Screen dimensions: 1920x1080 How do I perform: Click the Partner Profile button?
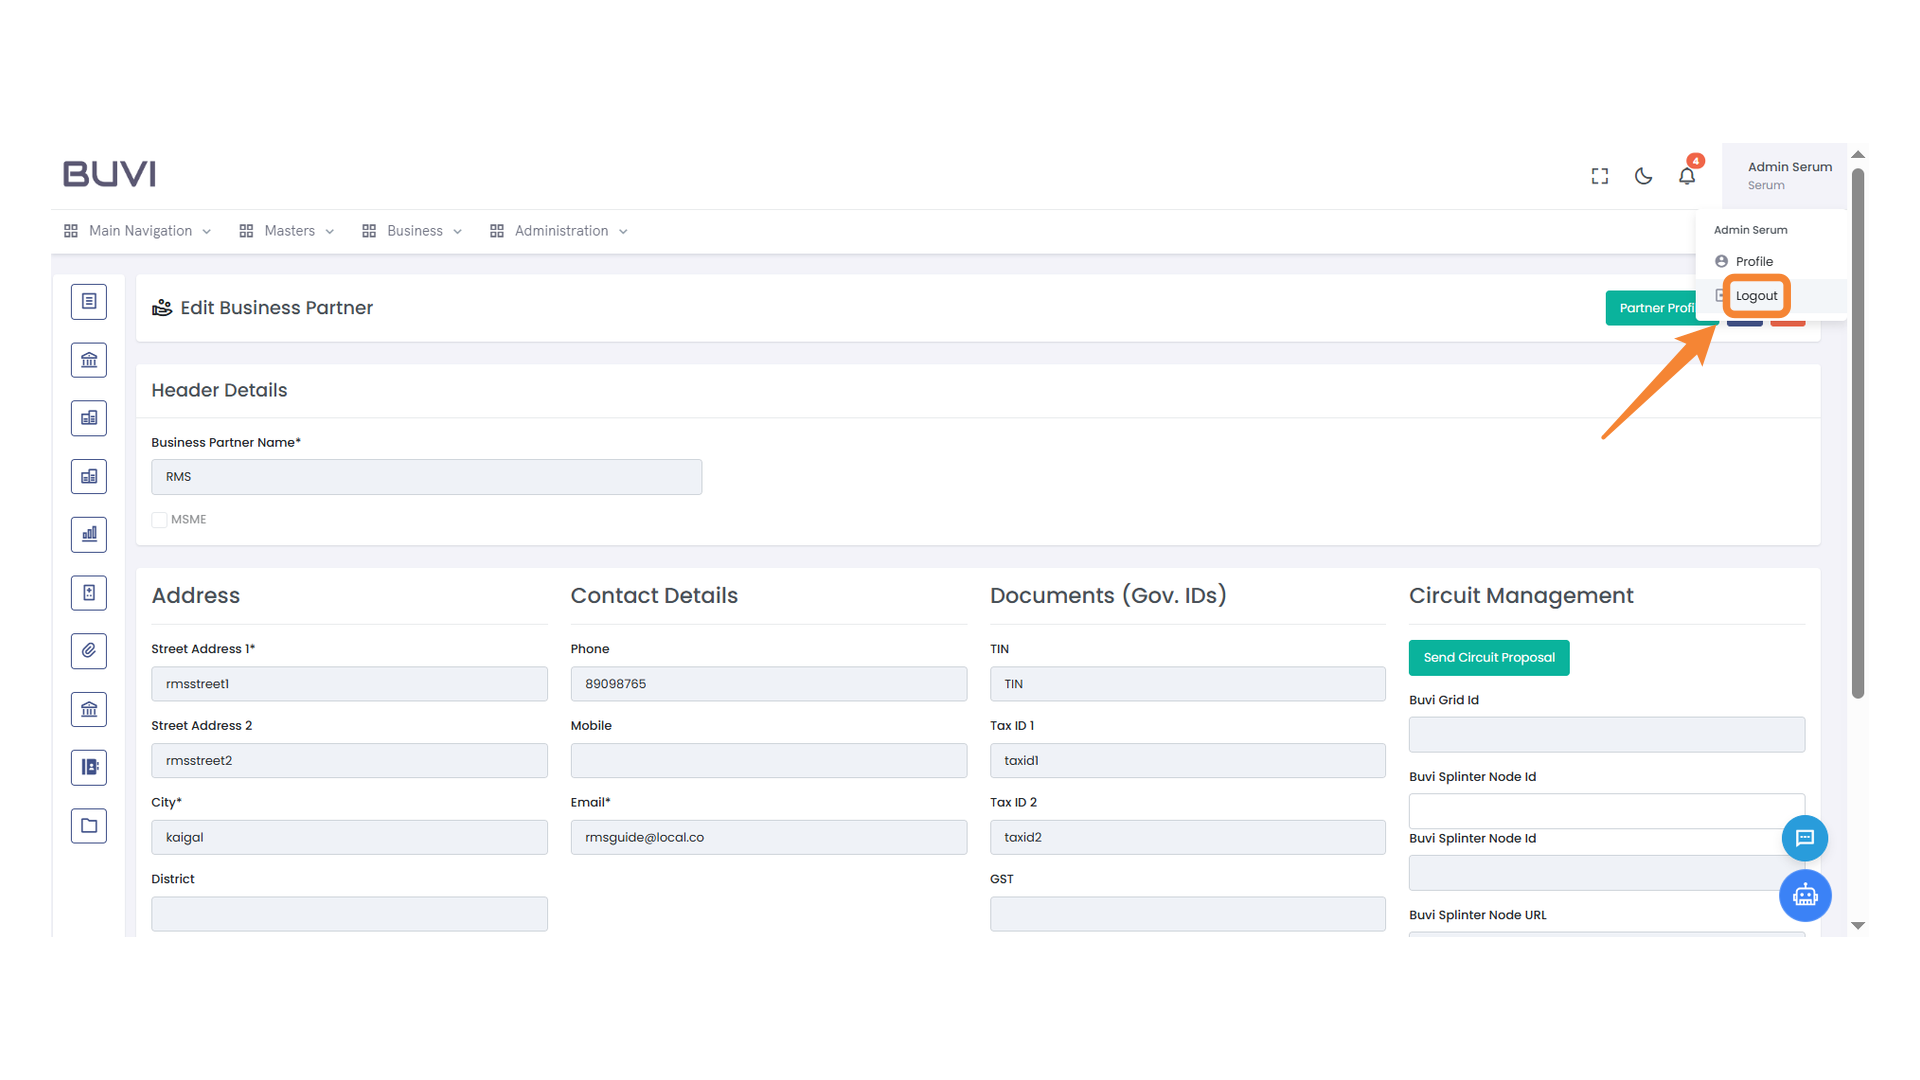coord(1653,308)
